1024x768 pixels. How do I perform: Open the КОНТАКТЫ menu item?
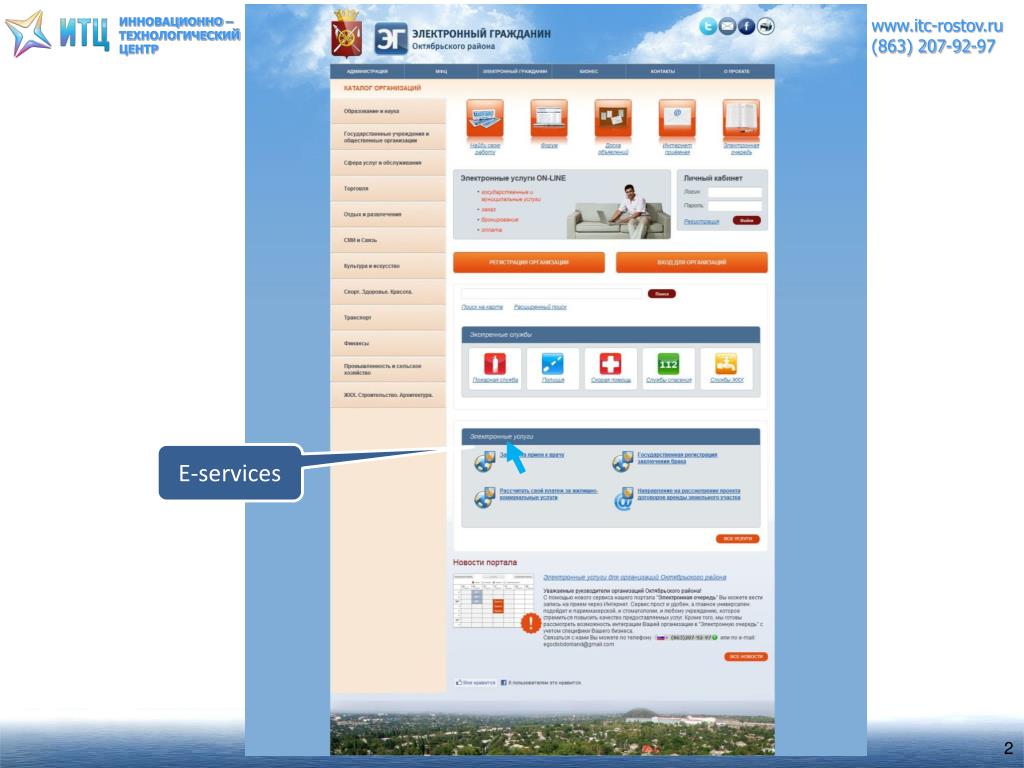pos(662,71)
